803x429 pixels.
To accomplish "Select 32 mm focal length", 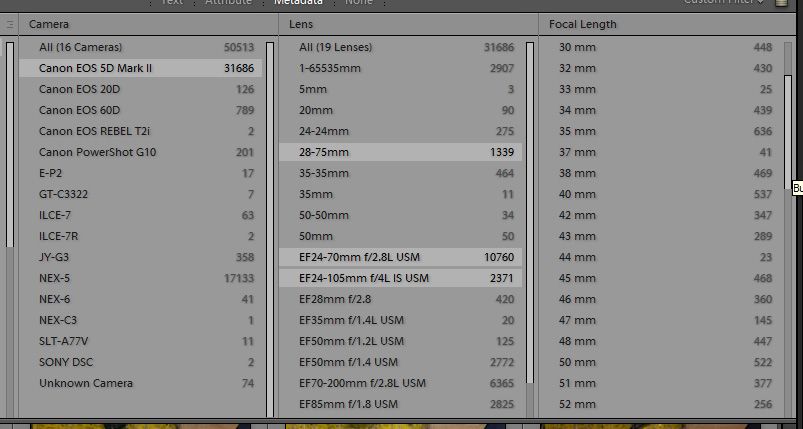I will point(661,68).
